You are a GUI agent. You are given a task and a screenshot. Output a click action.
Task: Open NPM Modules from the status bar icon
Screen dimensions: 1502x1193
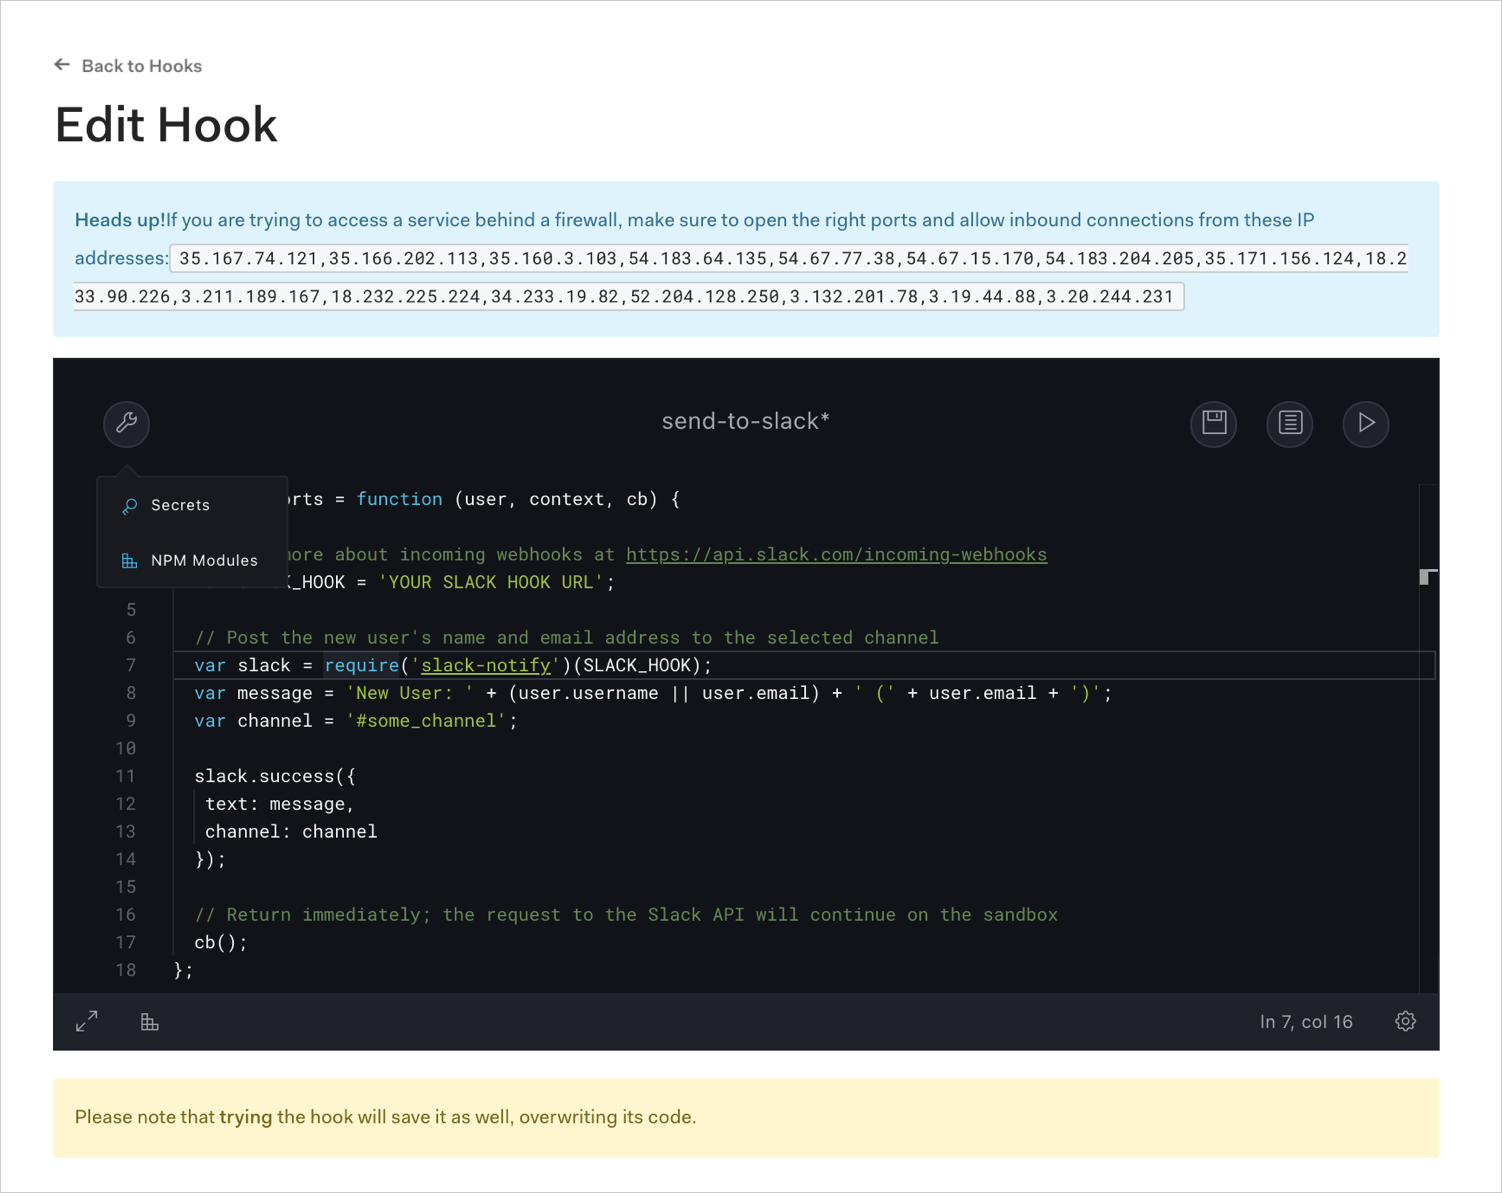[x=150, y=1021]
